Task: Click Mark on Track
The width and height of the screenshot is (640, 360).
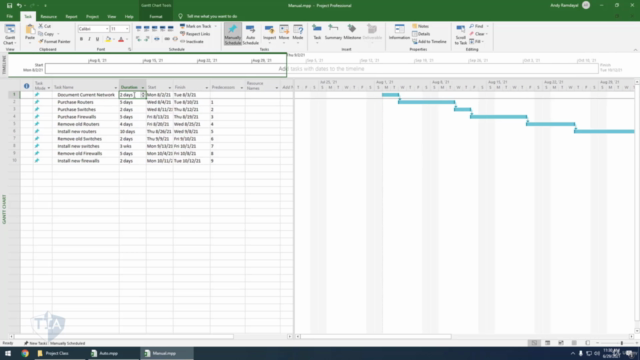Action: 196,26
